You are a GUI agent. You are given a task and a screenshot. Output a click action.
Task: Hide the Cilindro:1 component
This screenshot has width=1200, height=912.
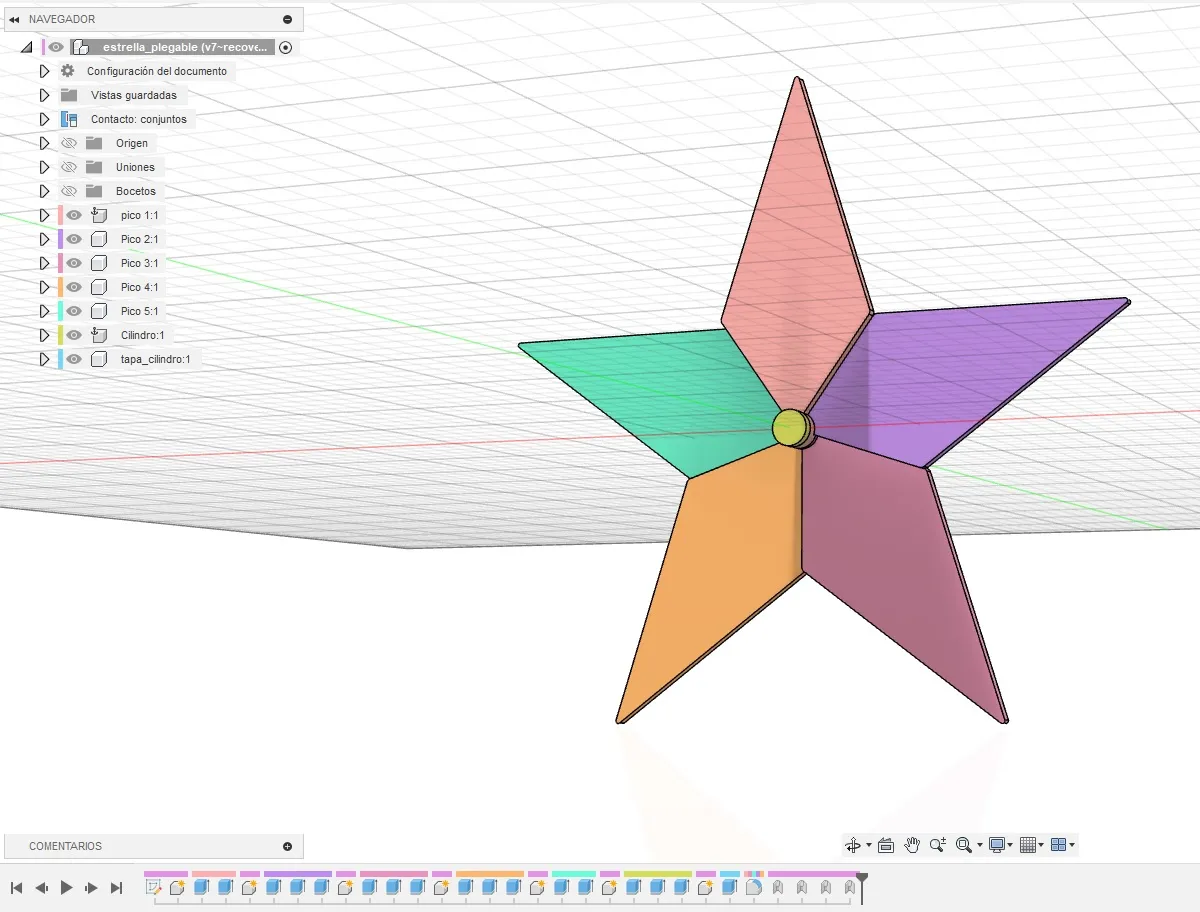74,335
